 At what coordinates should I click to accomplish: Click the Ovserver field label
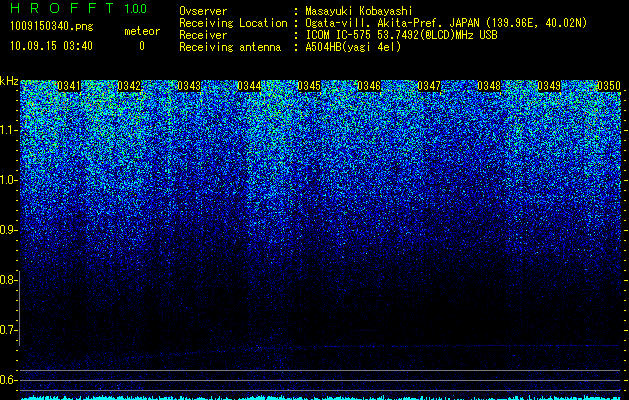(x=203, y=11)
